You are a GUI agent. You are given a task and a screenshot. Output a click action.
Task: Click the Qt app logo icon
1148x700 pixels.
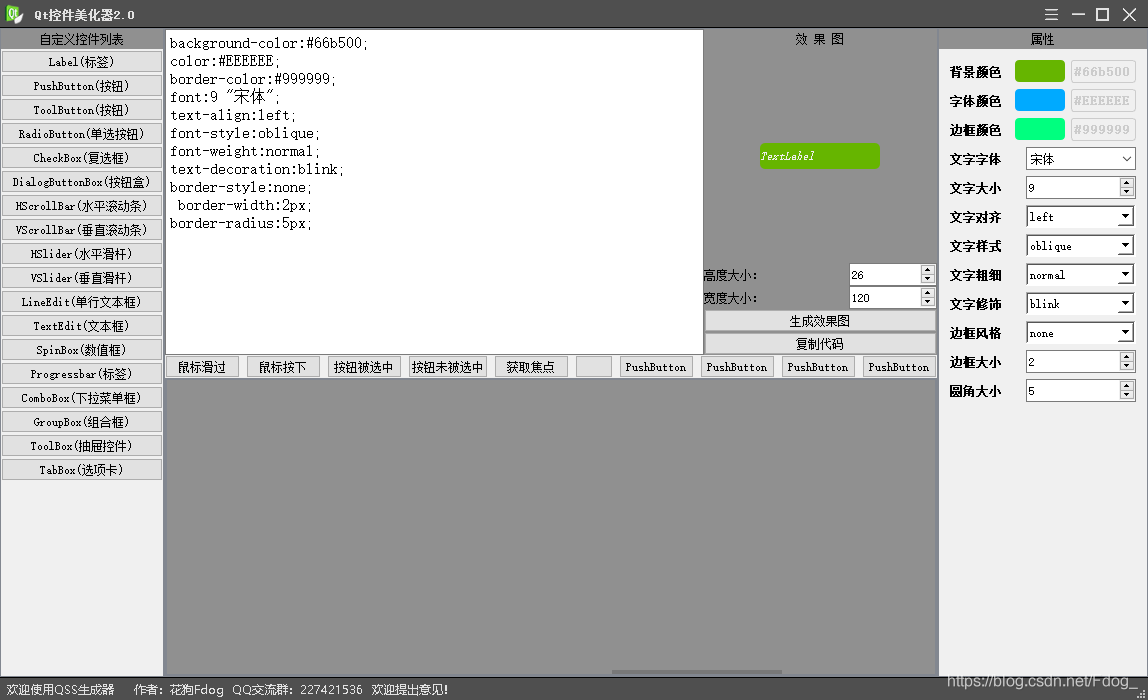click(x=14, y=14)
